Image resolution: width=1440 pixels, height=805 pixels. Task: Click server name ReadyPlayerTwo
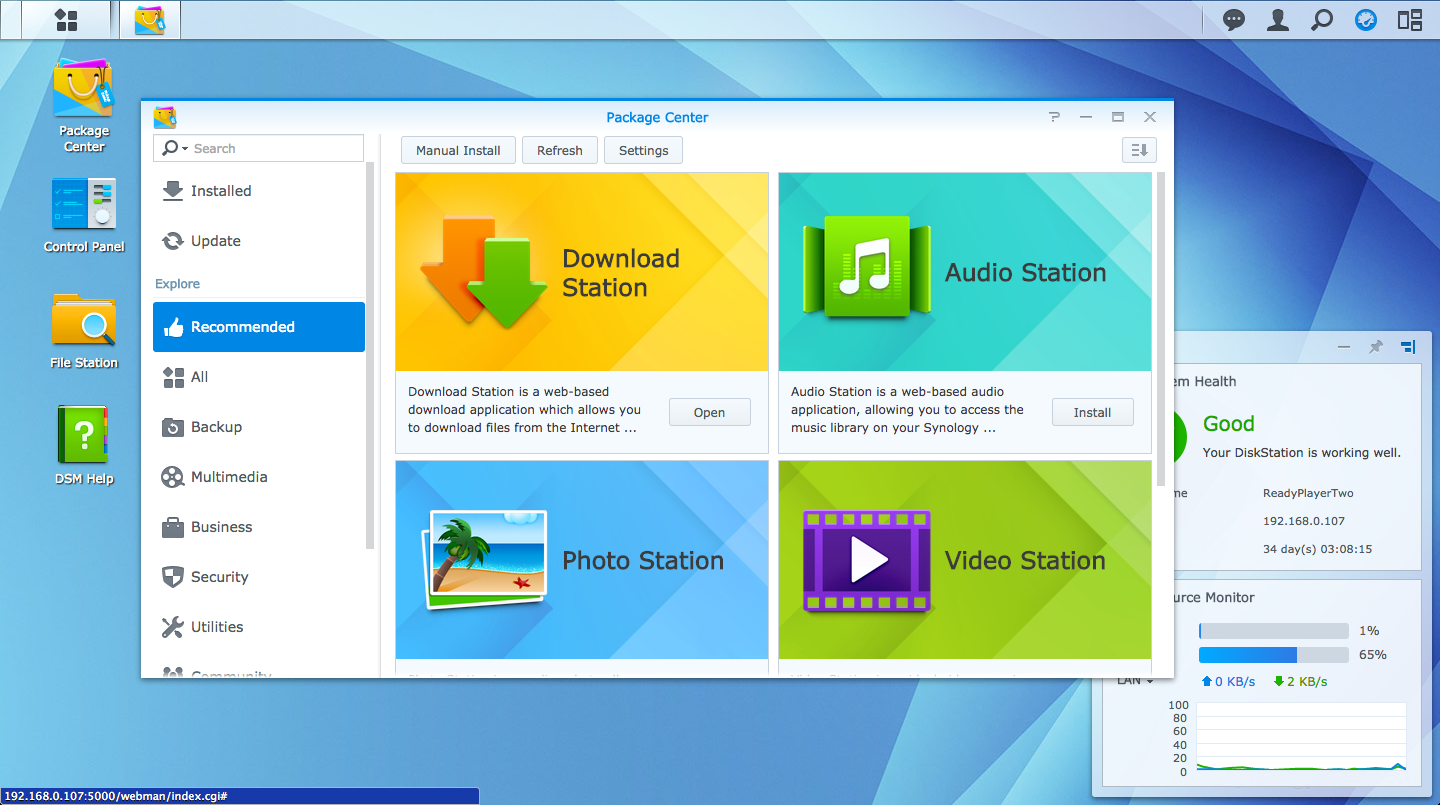(x=1308, y=493)
